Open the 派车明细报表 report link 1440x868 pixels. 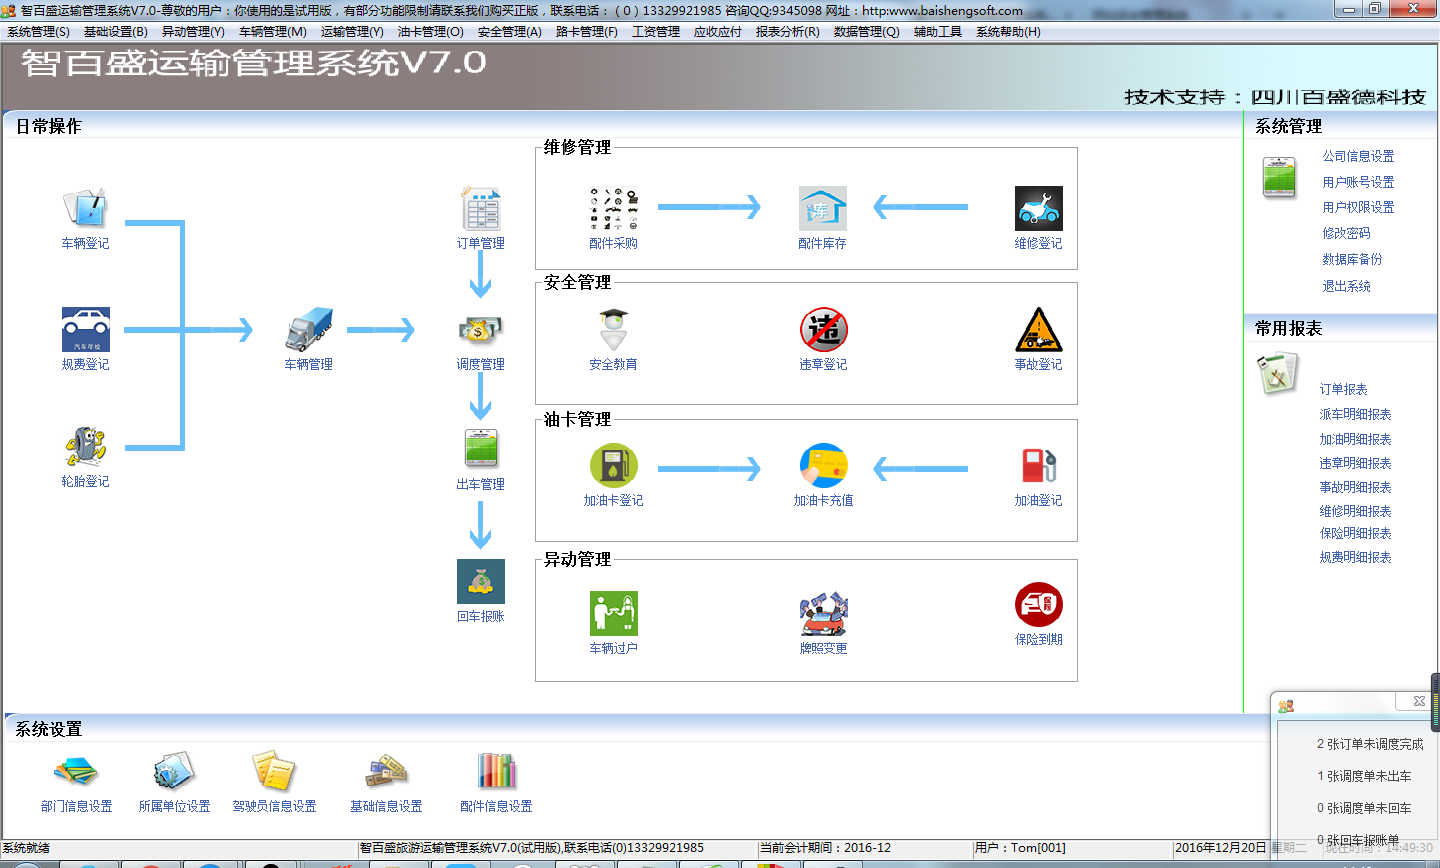(x=1355, y=414)
